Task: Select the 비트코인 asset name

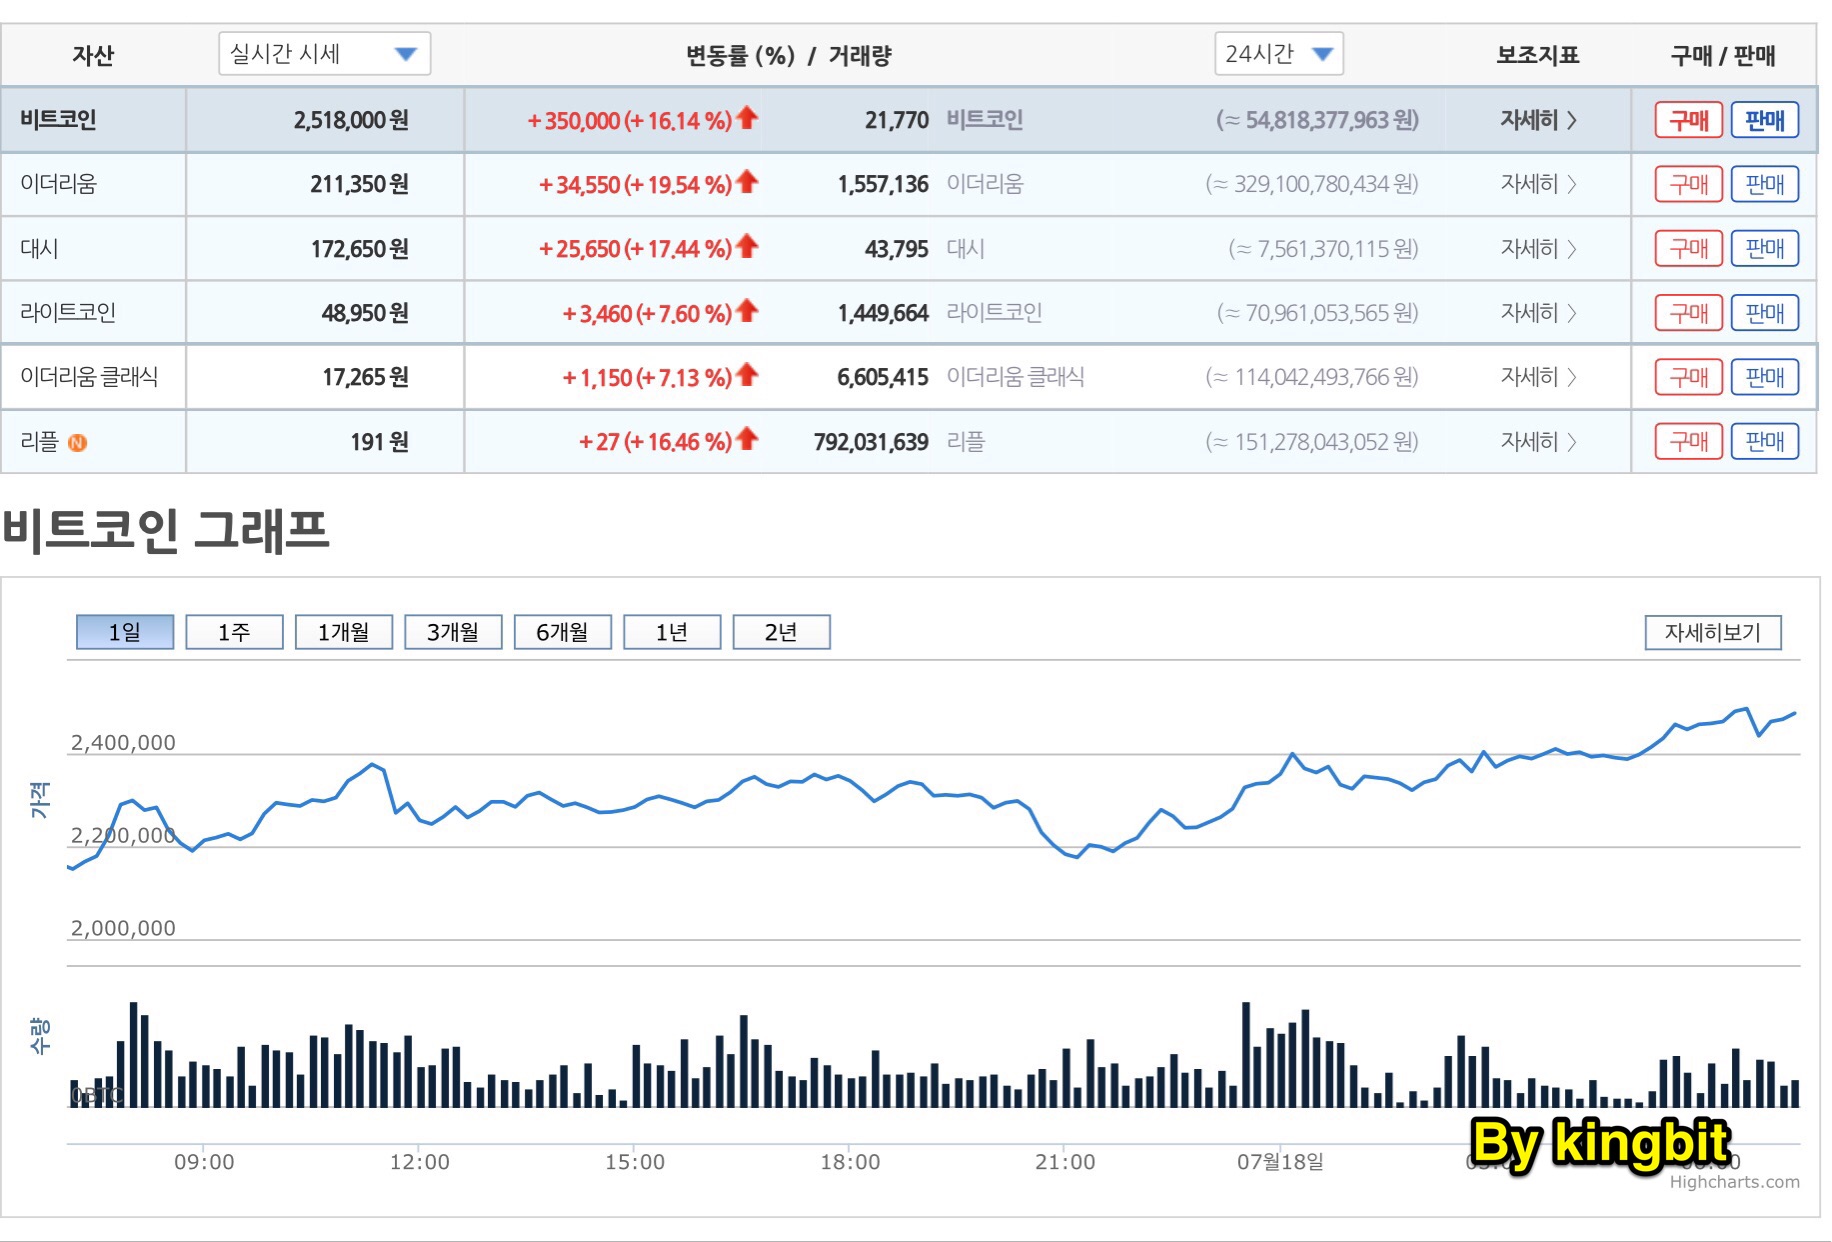Action: [58, 120]
